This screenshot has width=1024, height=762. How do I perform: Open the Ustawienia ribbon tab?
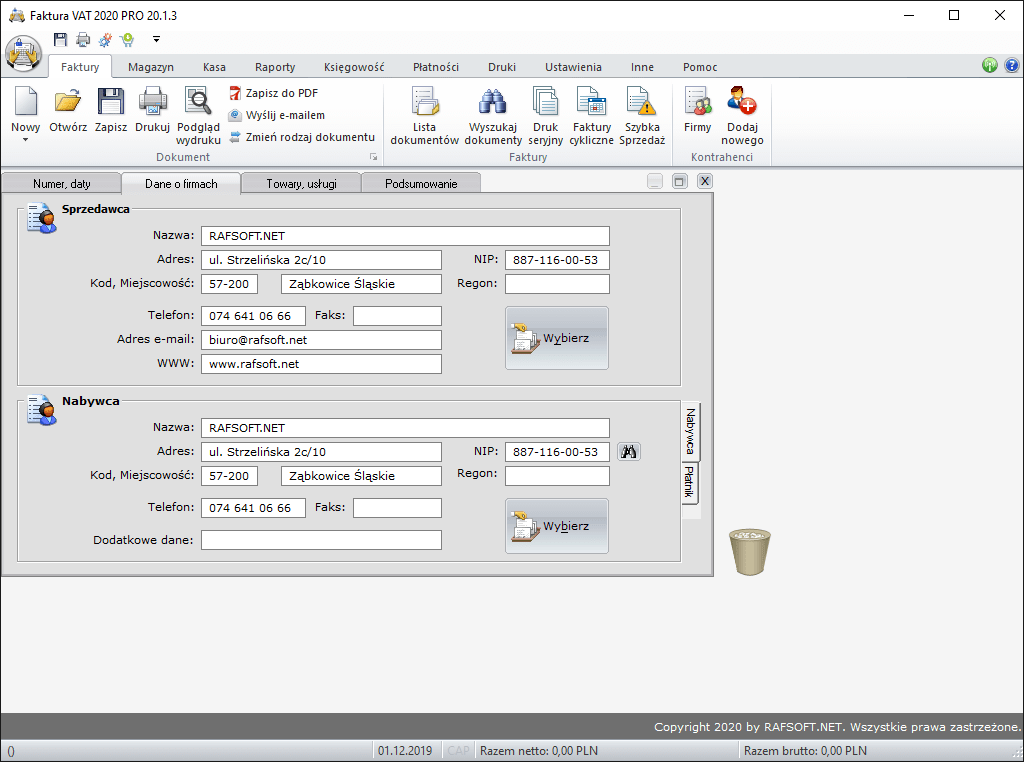point(573,67)
